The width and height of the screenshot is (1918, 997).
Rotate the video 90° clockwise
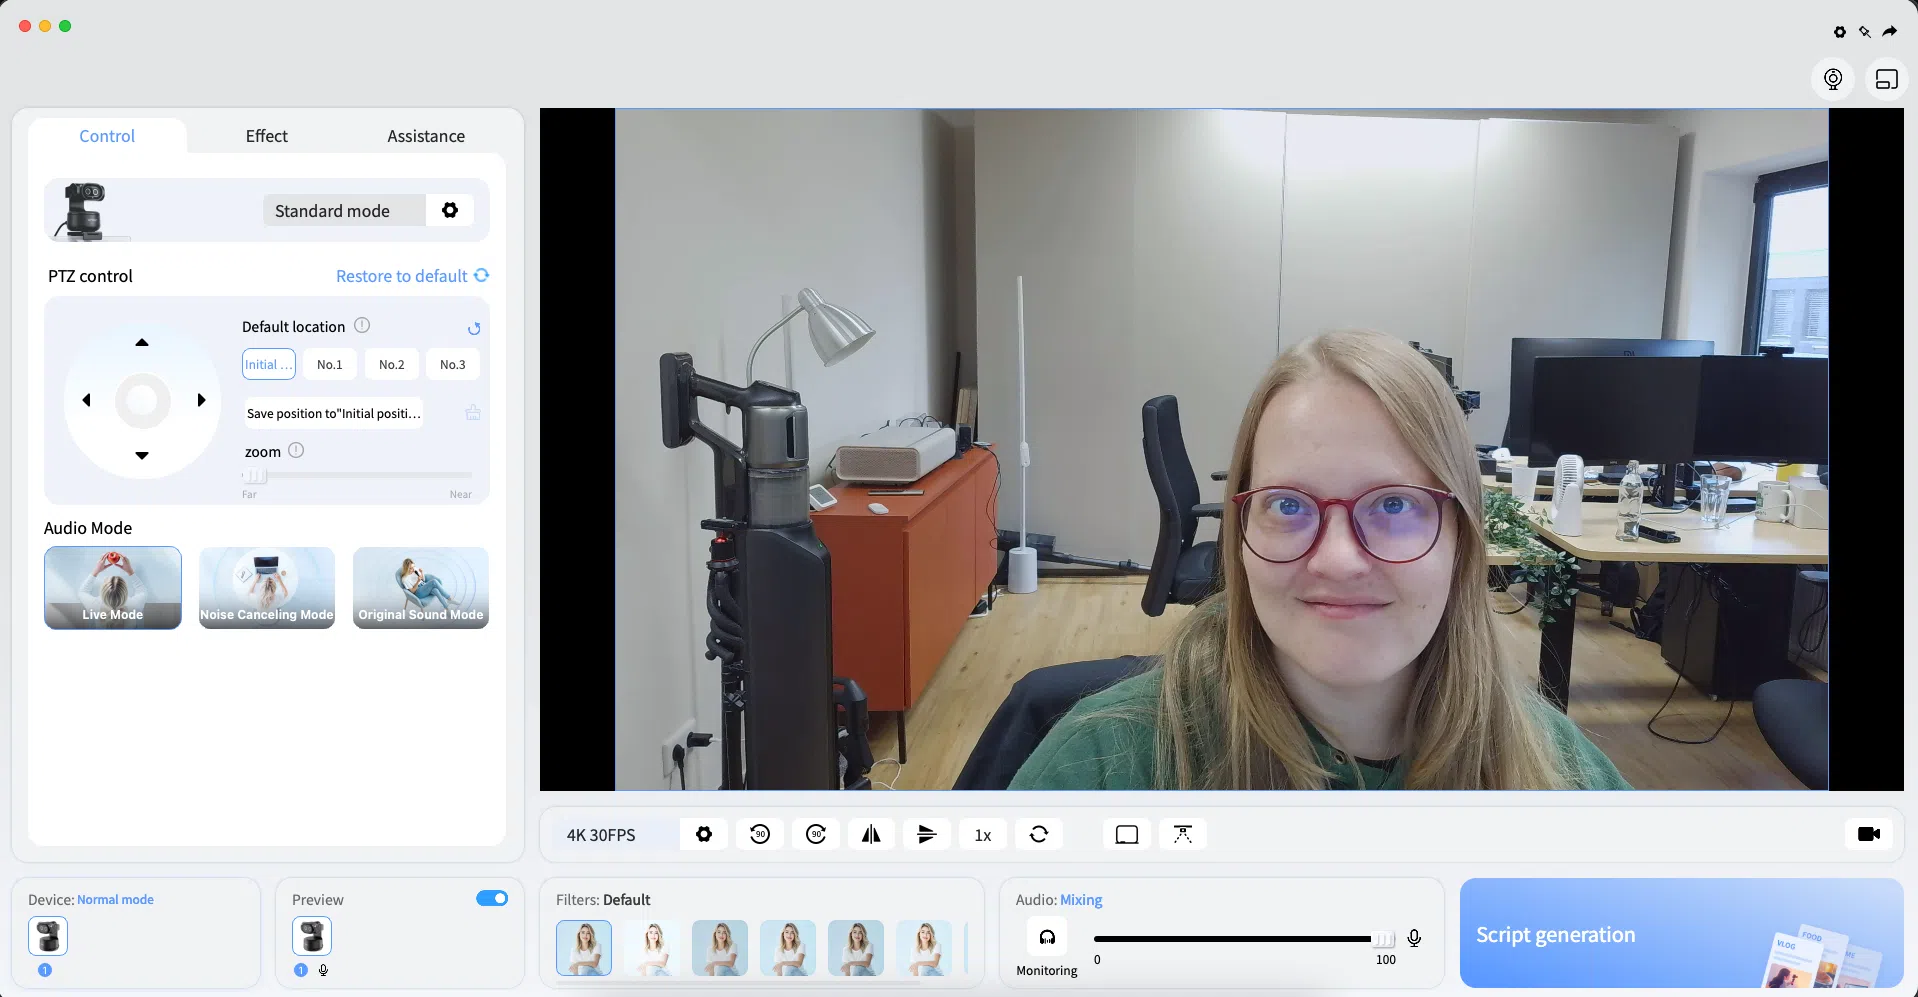816,834
